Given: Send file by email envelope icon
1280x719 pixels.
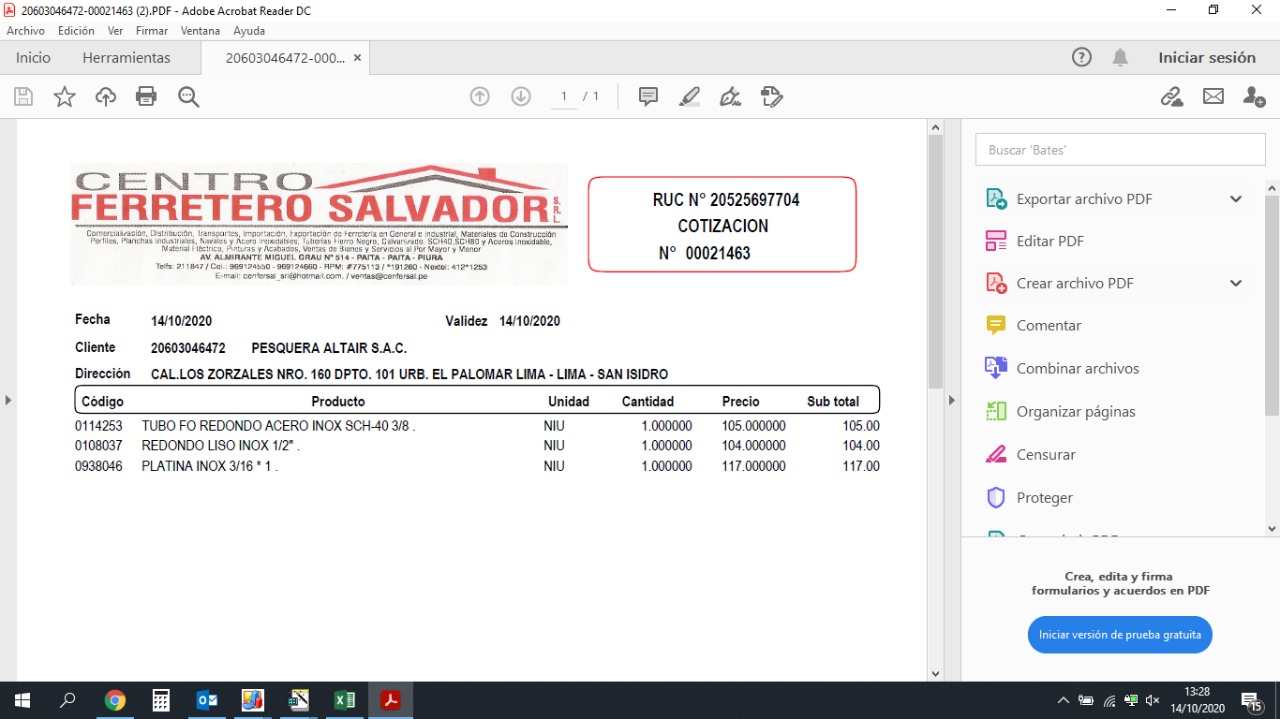Looking at the screenshot, I should click(1213, 97).
